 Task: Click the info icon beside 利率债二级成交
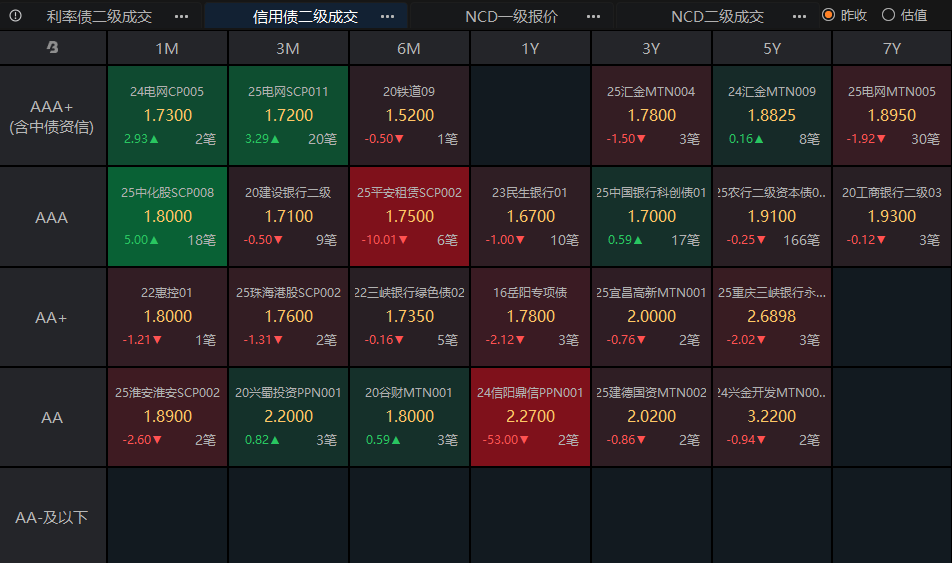coord(16,16)
